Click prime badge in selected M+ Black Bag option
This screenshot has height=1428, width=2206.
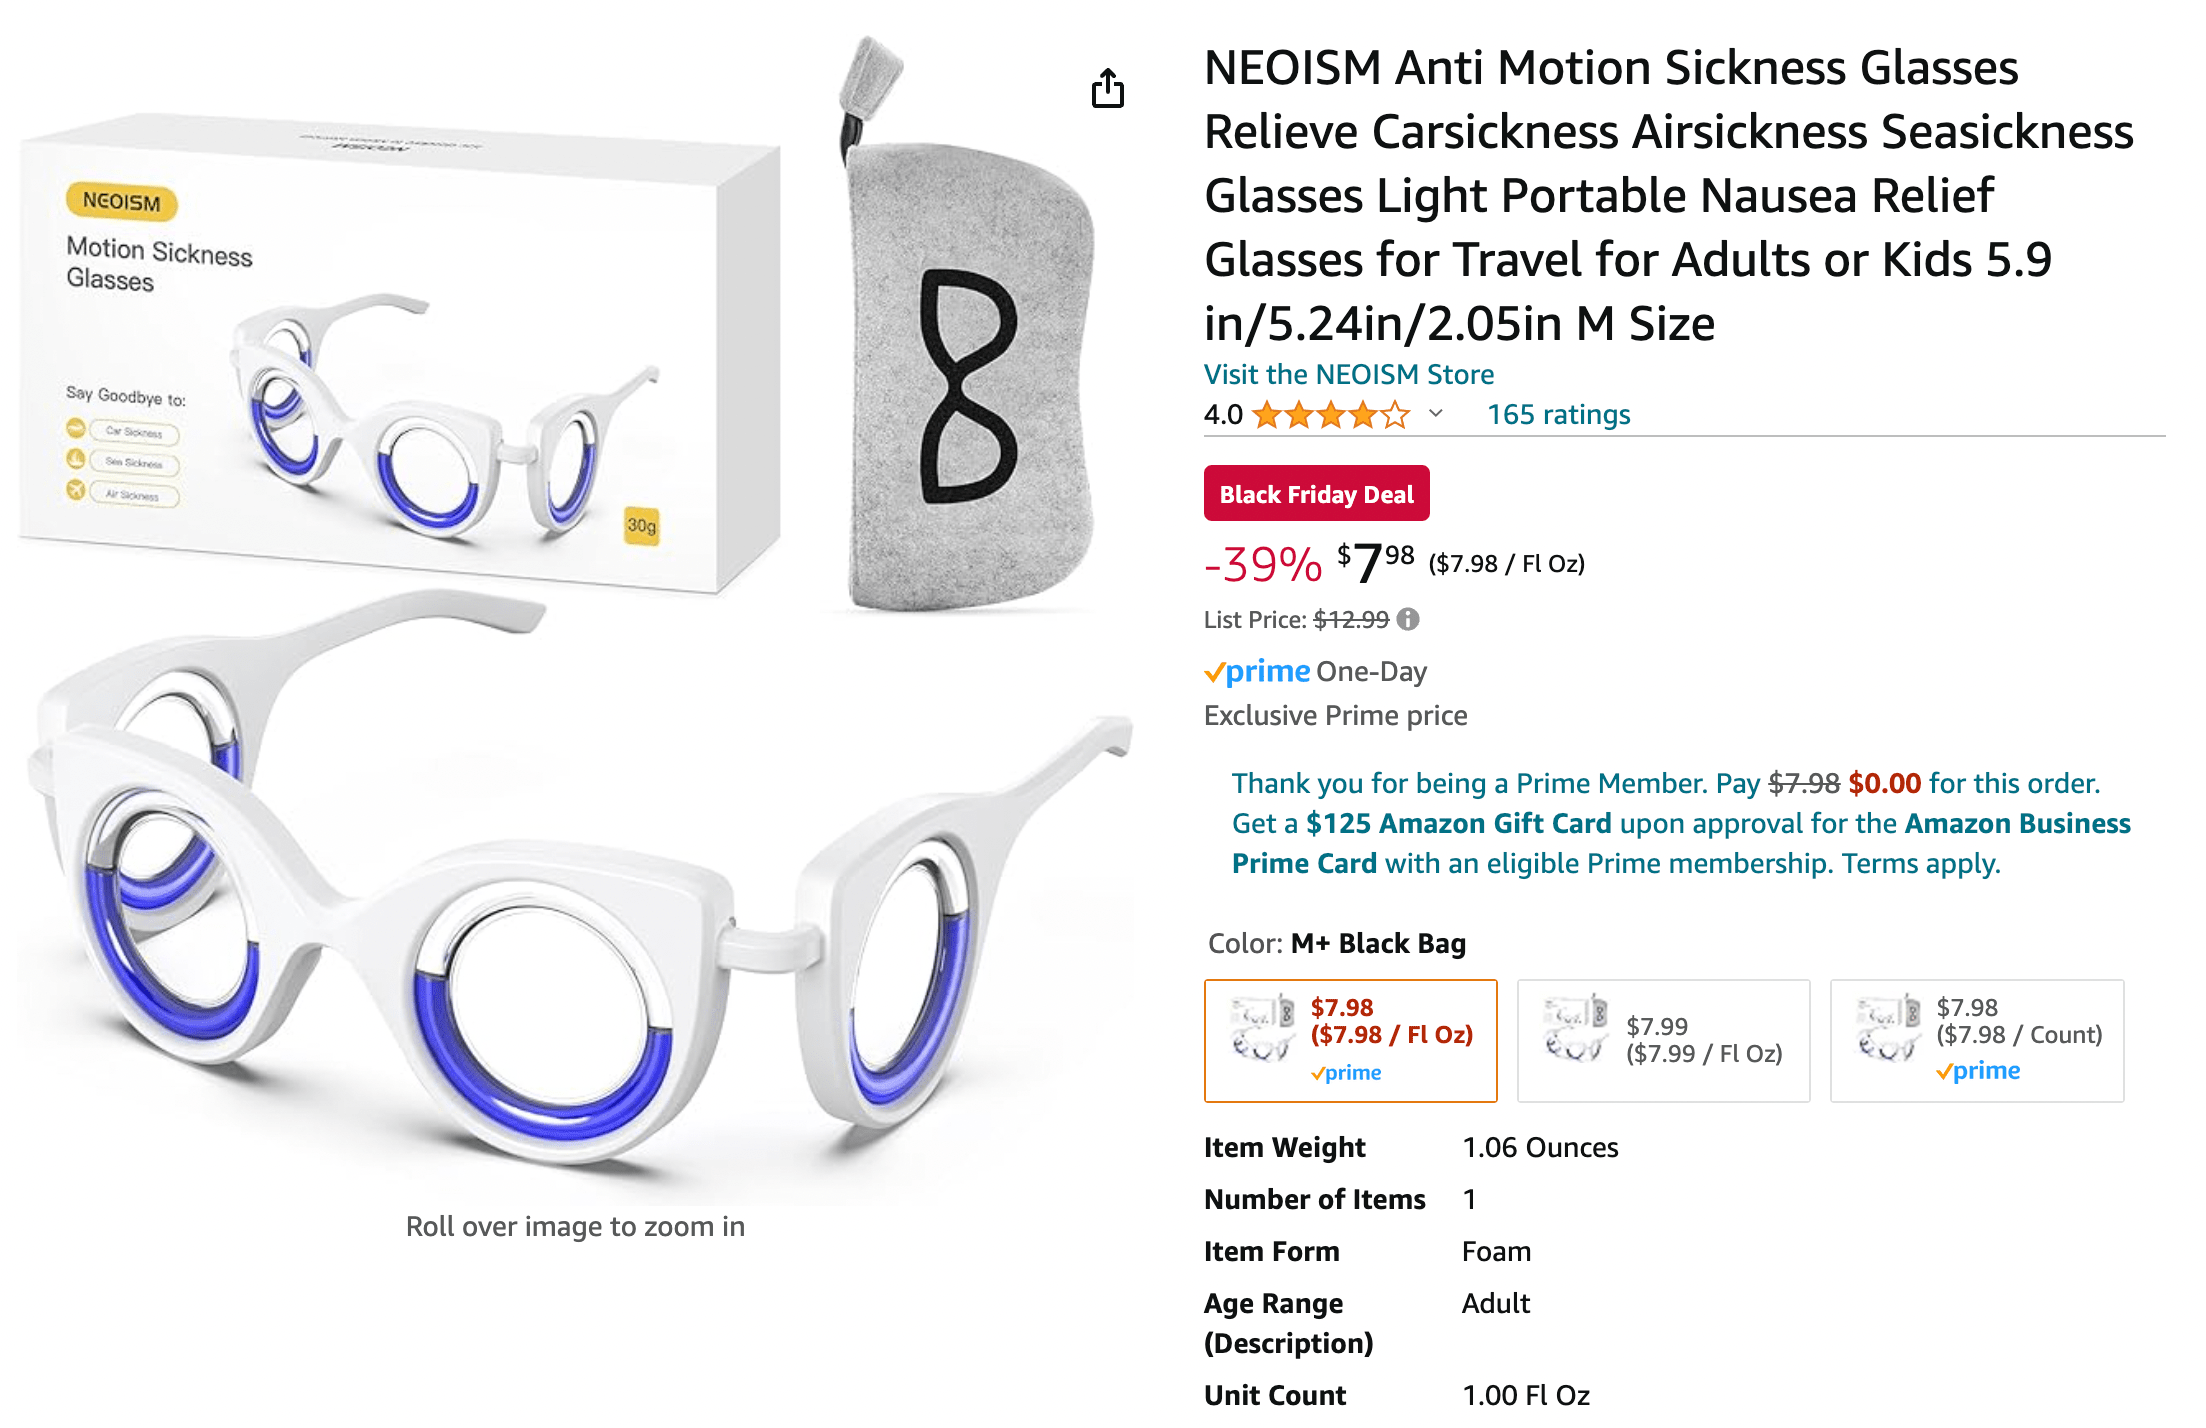coord(1346,1073)
